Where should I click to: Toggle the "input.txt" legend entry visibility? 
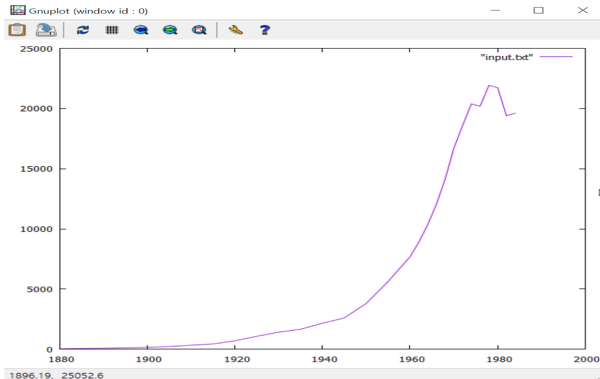[x=507, y=57]
